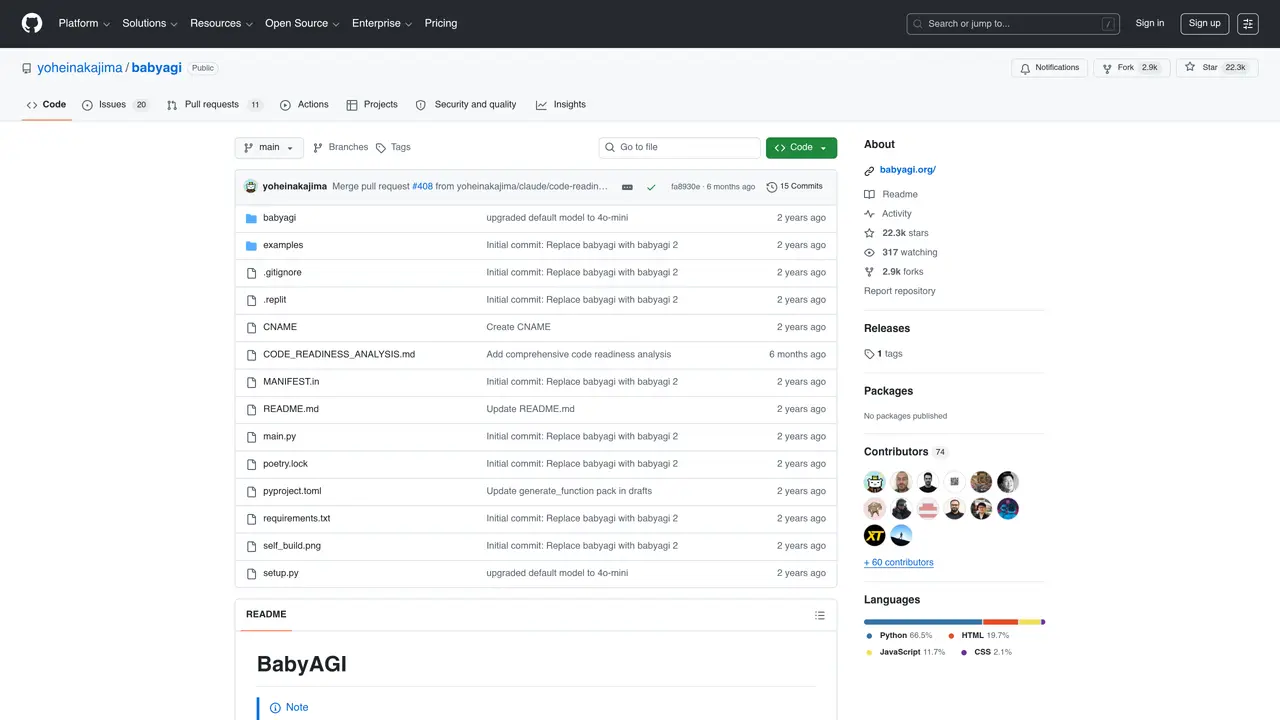Click the folder icon beside babyagi
The width and height of the screenshot is (1280, 720).
click(252, 218)
